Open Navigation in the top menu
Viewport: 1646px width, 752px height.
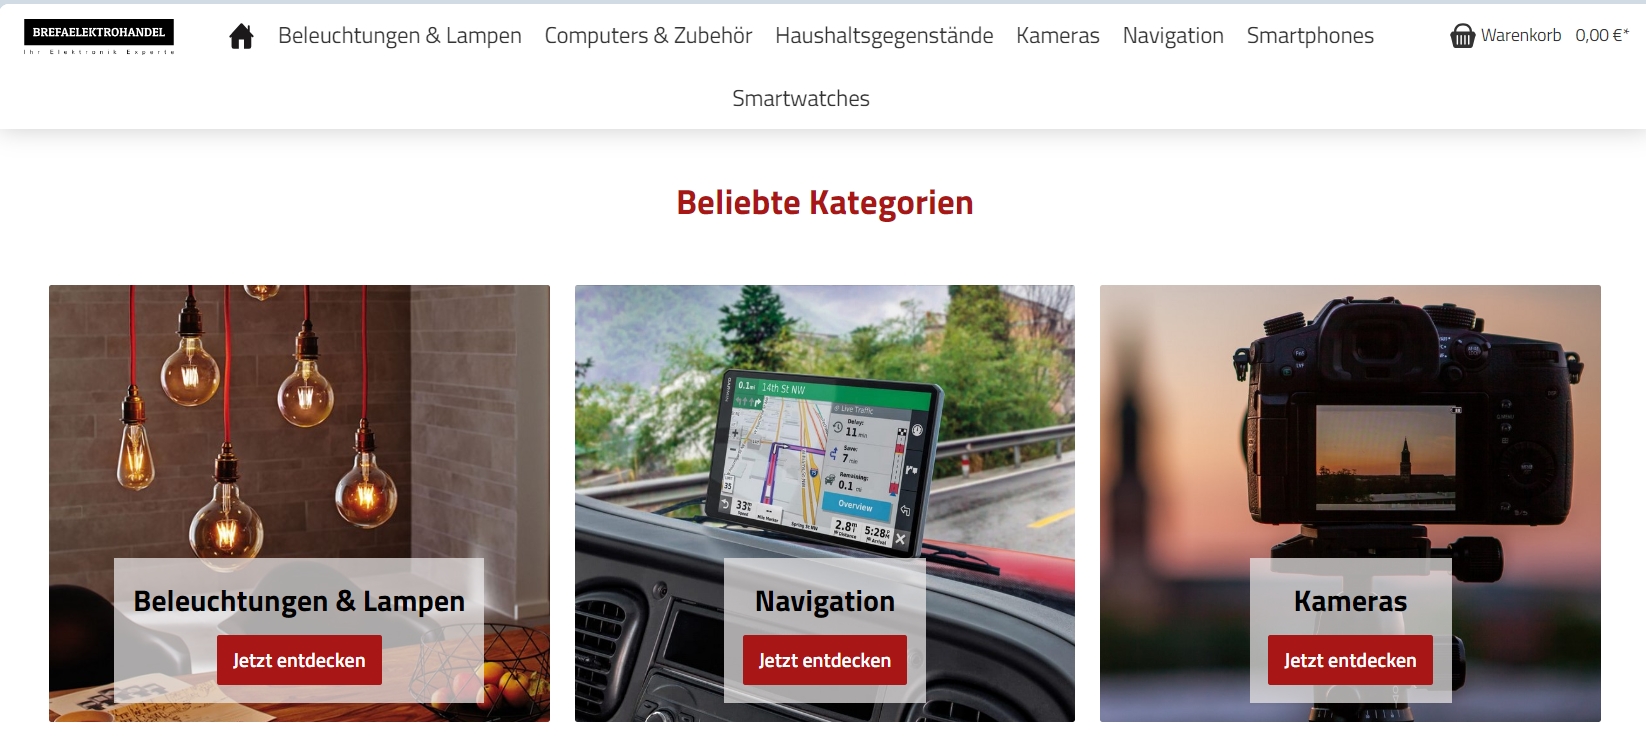pyautogui.click(x=1173, y=36)
